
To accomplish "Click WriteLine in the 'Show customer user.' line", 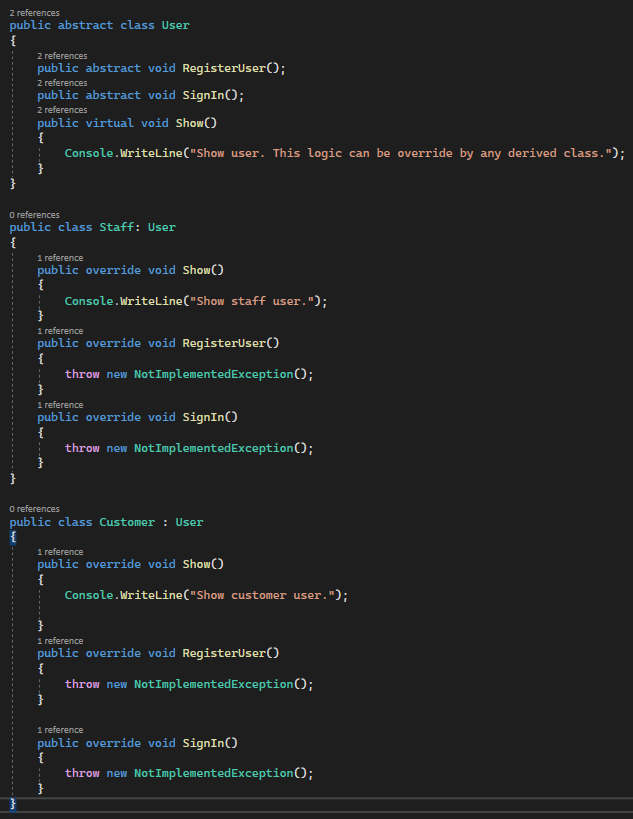I will 151,595.
